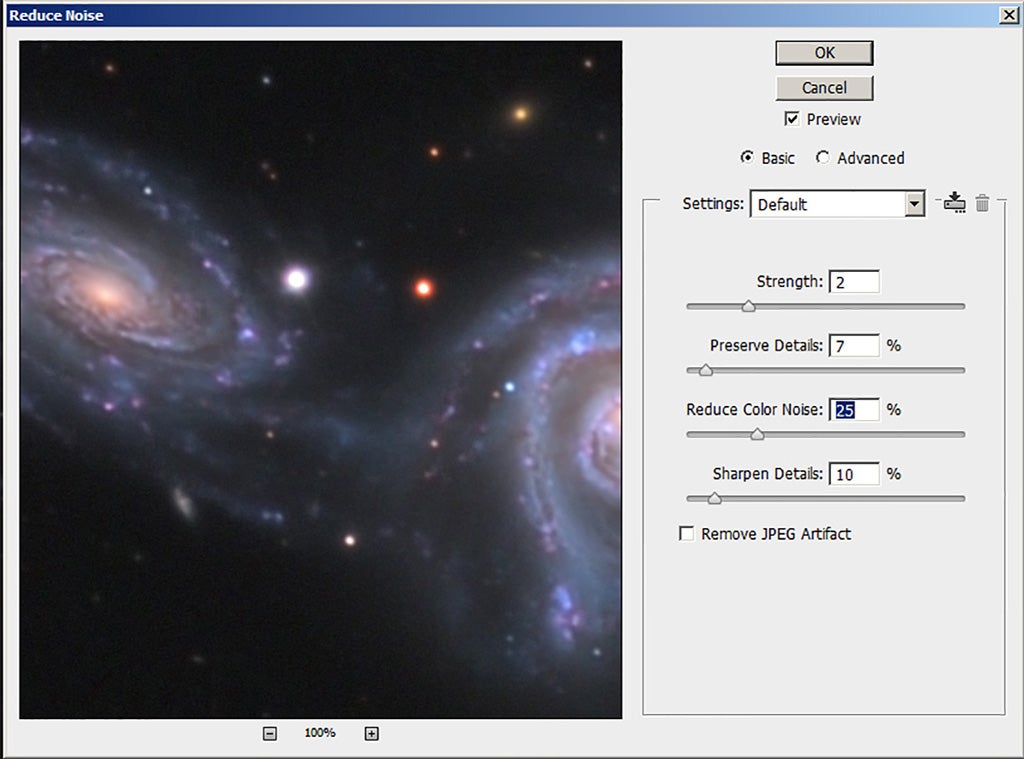Click the galaxy preview image

click(x=321, y=380)
